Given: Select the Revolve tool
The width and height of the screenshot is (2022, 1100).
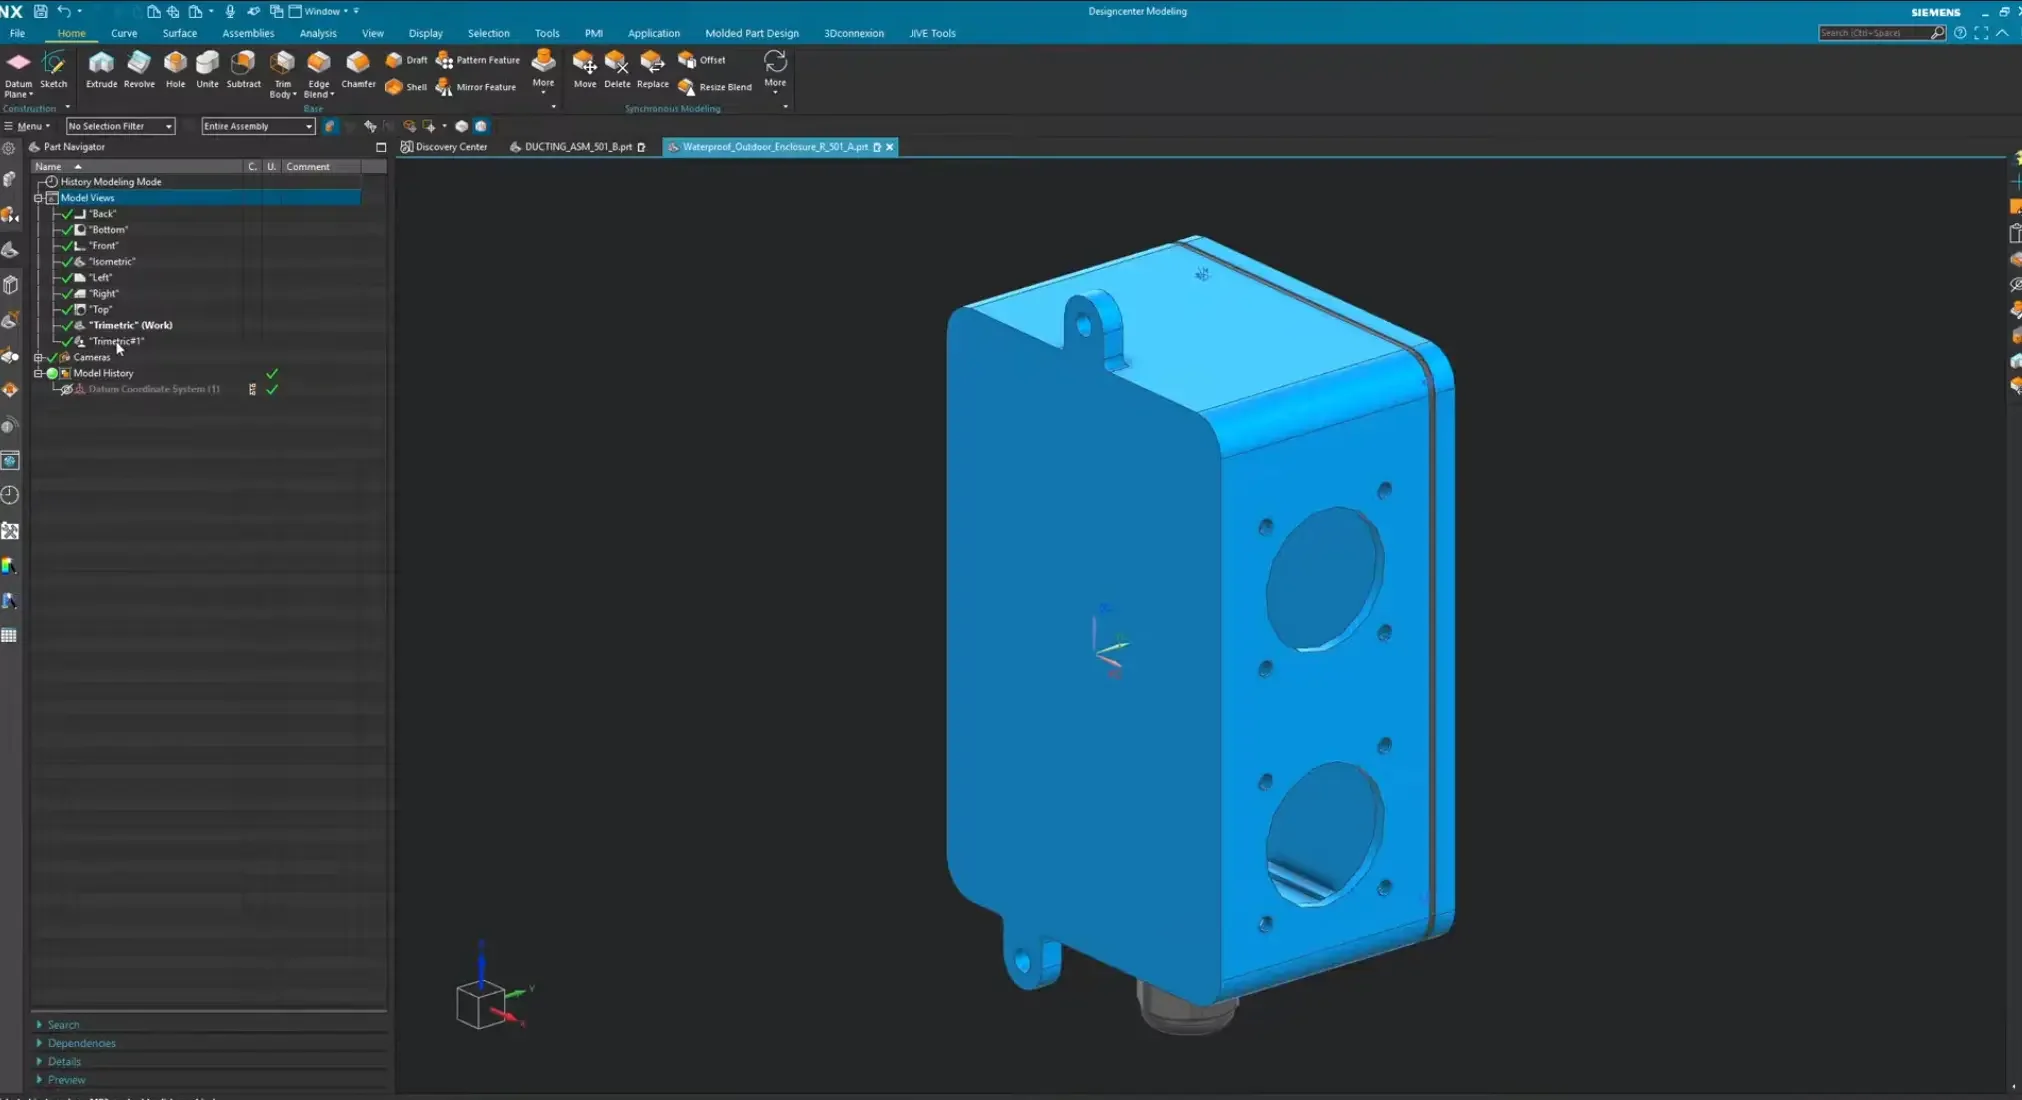Looking at the screenshot, I should 139,70.
